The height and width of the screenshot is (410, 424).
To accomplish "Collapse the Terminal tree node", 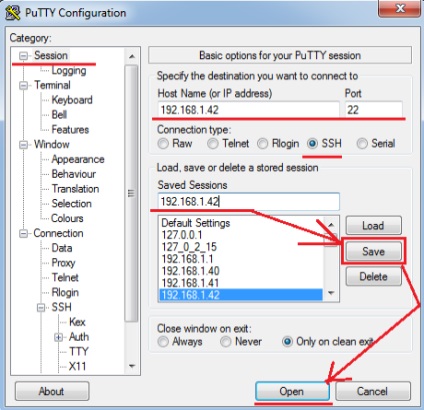I will tap(23, 85).
